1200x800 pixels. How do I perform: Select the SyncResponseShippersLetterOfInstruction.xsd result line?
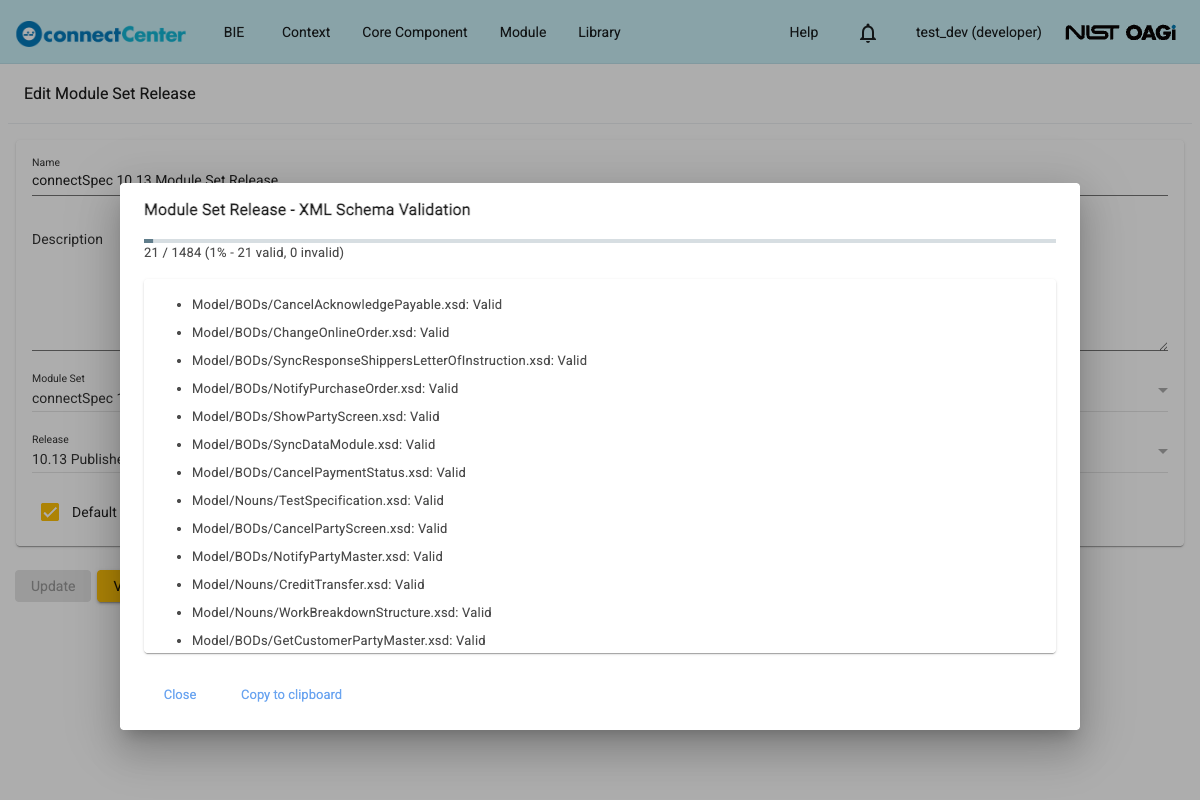(x=389, y=360)
